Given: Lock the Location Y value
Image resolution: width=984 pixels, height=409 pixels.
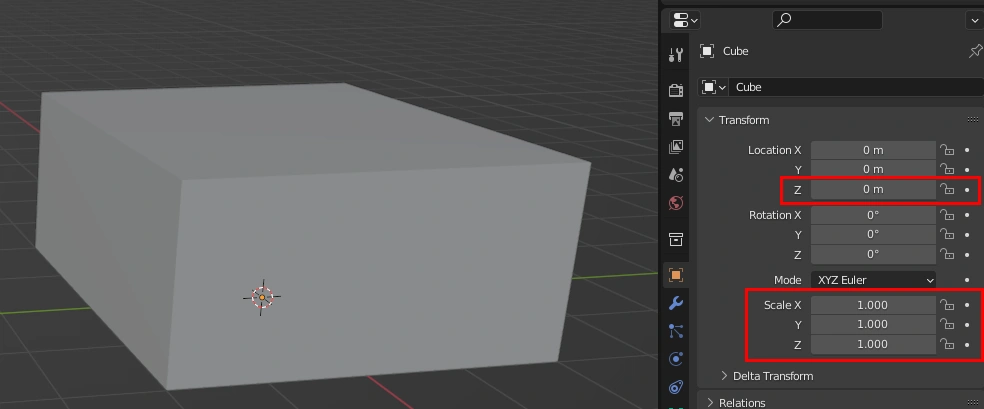Looking at the screenshot, I should (946, 169).
